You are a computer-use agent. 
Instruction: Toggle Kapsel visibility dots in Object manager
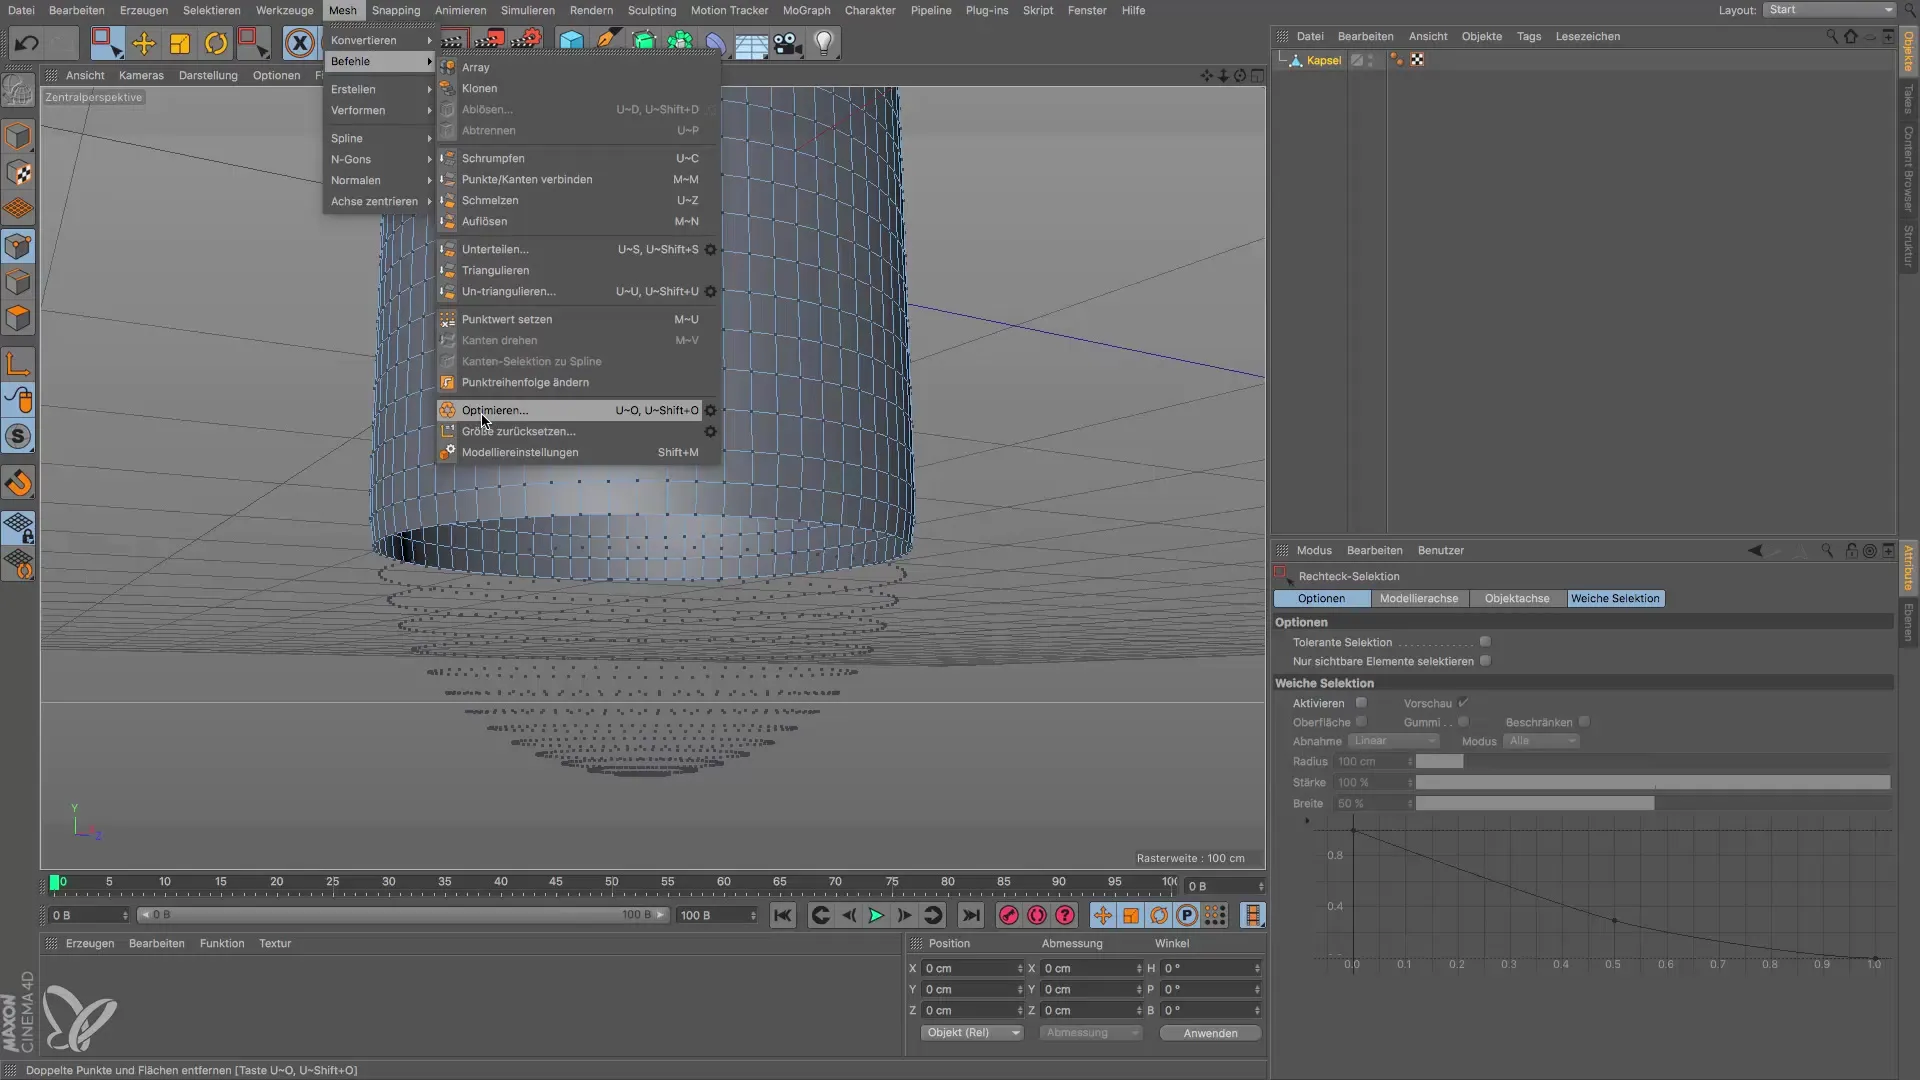(x=1370, y=60)
